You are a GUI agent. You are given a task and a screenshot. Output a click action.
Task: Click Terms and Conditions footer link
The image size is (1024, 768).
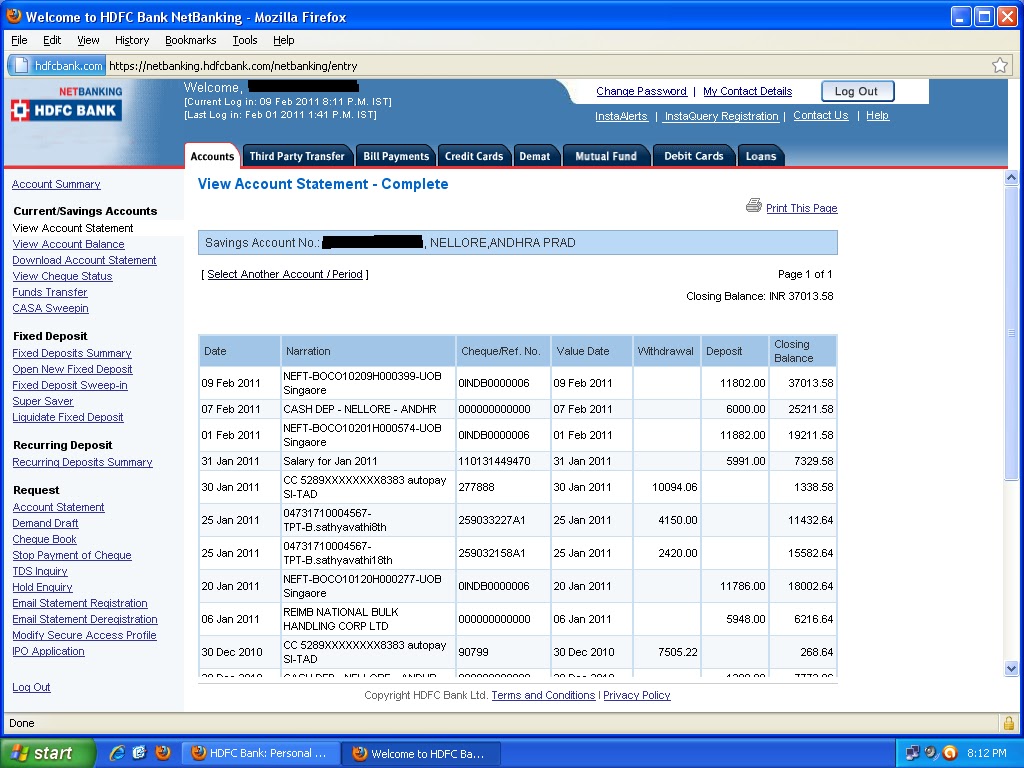click(543, 695)
